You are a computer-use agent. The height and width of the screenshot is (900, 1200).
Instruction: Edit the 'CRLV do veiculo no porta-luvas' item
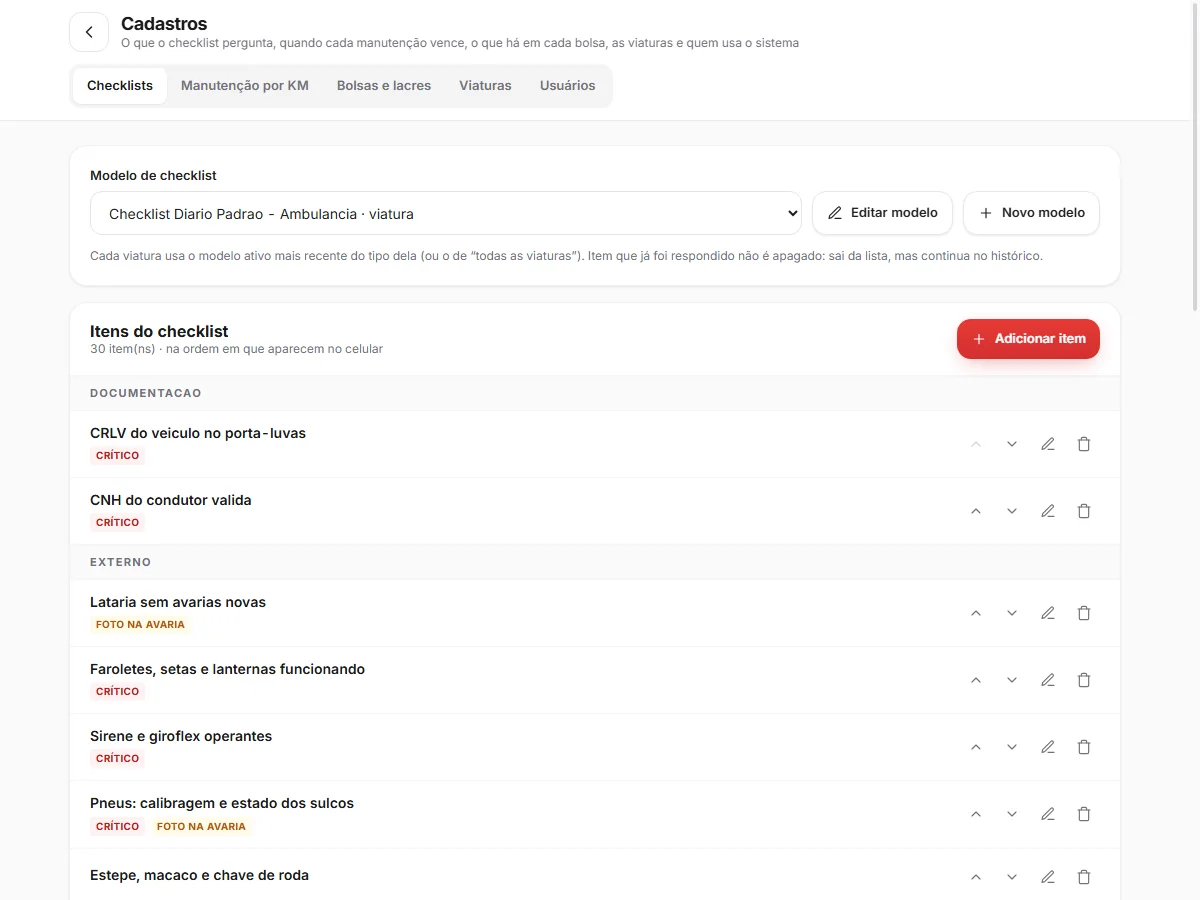[1048, 444]
